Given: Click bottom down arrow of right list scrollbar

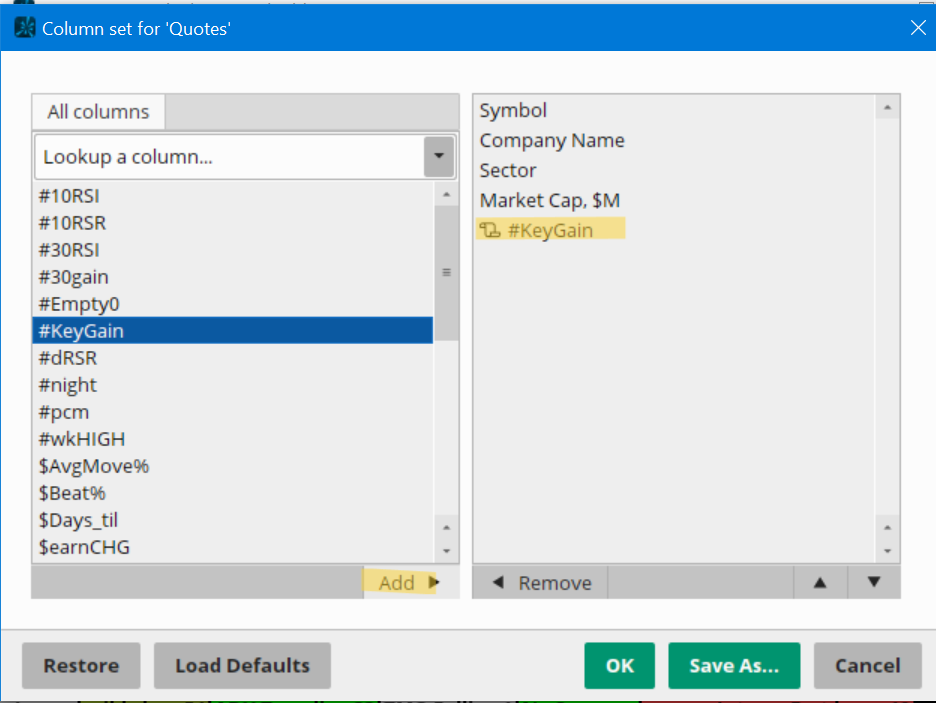Looking at the screenshot, I should [x=888, y=551].
